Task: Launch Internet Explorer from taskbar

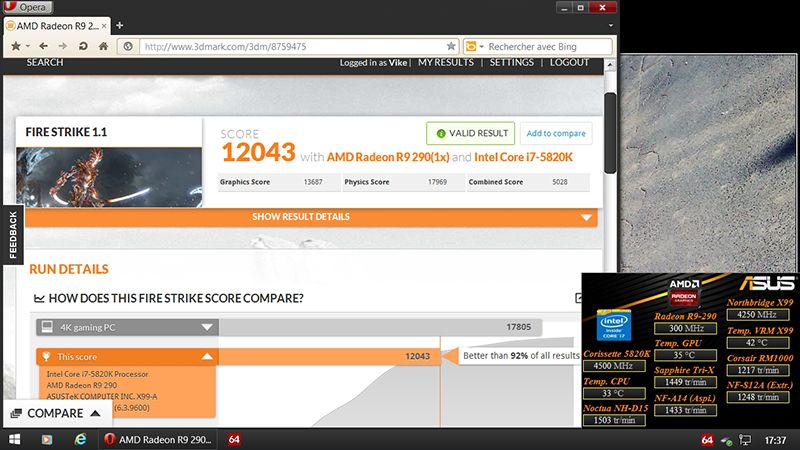Action: pos(80,439)
